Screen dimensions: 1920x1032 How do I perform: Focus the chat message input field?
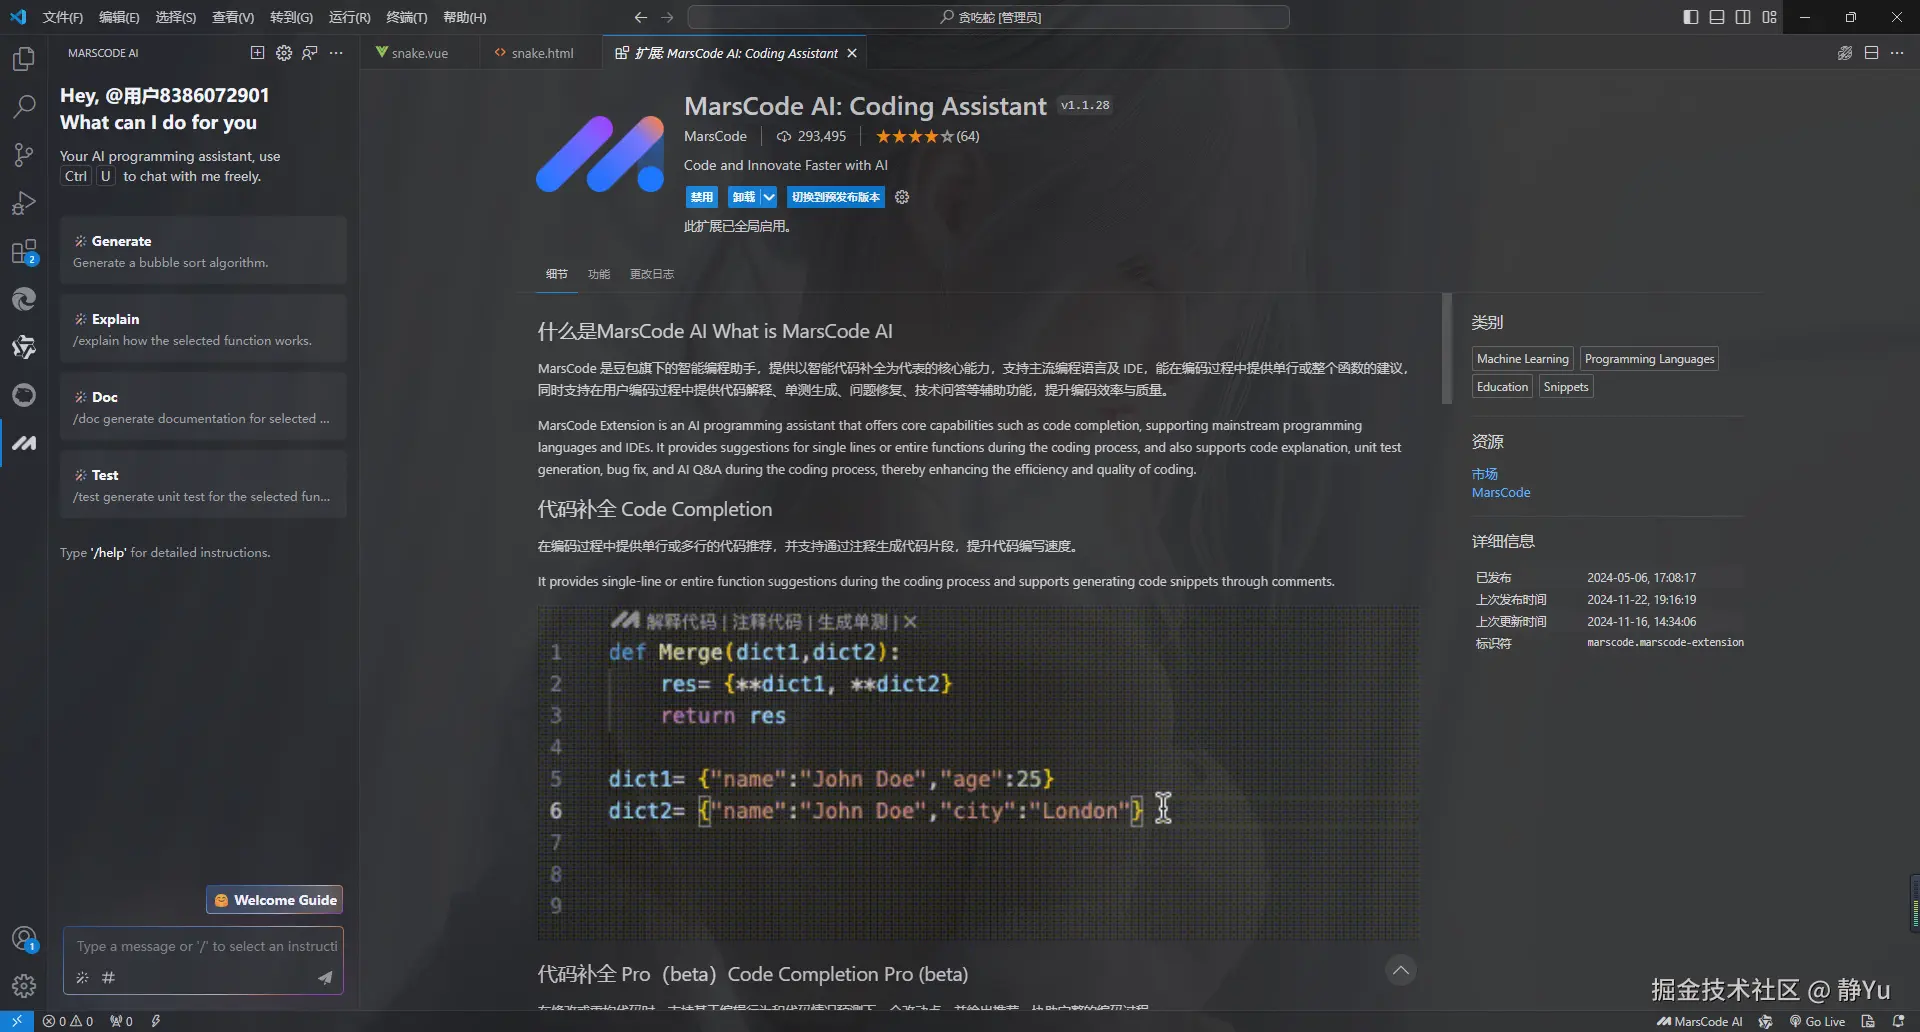pyautogui.click(x=206, y=946)
